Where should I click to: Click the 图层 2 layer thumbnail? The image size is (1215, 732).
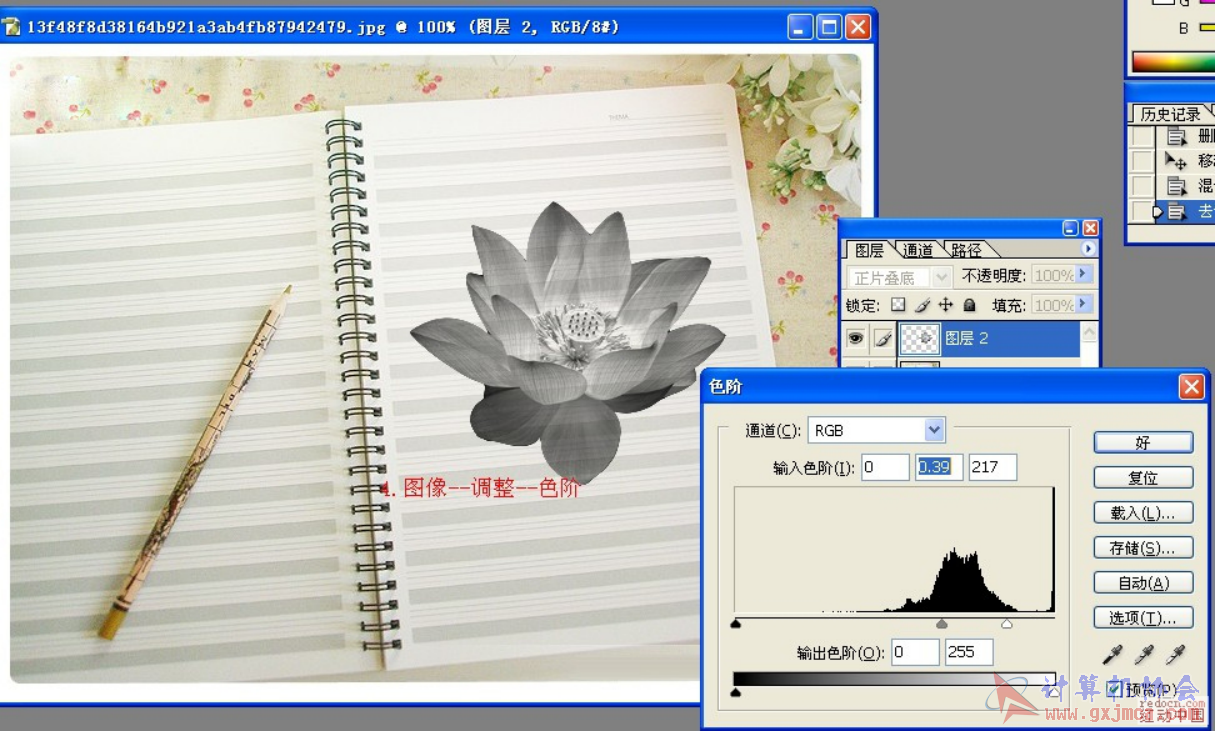click(919, 339)
